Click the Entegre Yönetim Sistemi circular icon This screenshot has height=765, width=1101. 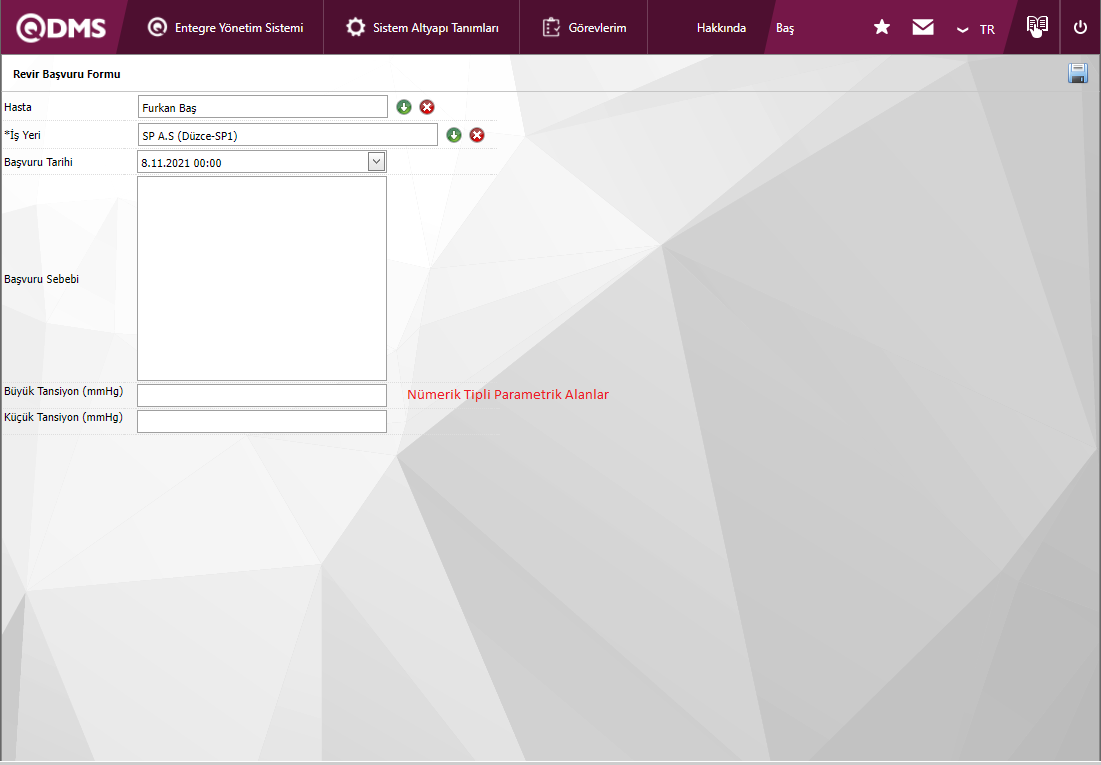pos(157,27)
